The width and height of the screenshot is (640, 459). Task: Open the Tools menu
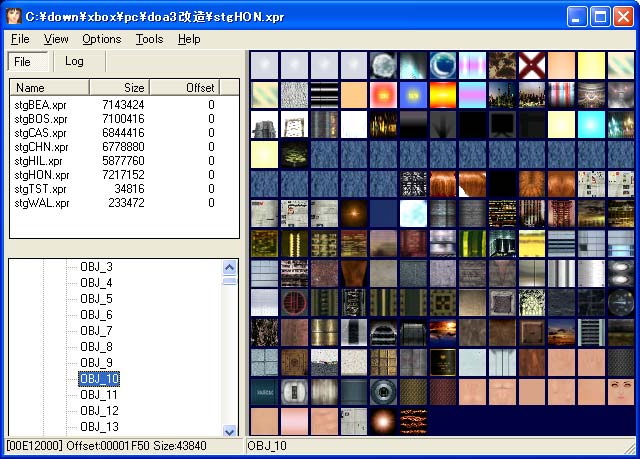tap(150, 39)
